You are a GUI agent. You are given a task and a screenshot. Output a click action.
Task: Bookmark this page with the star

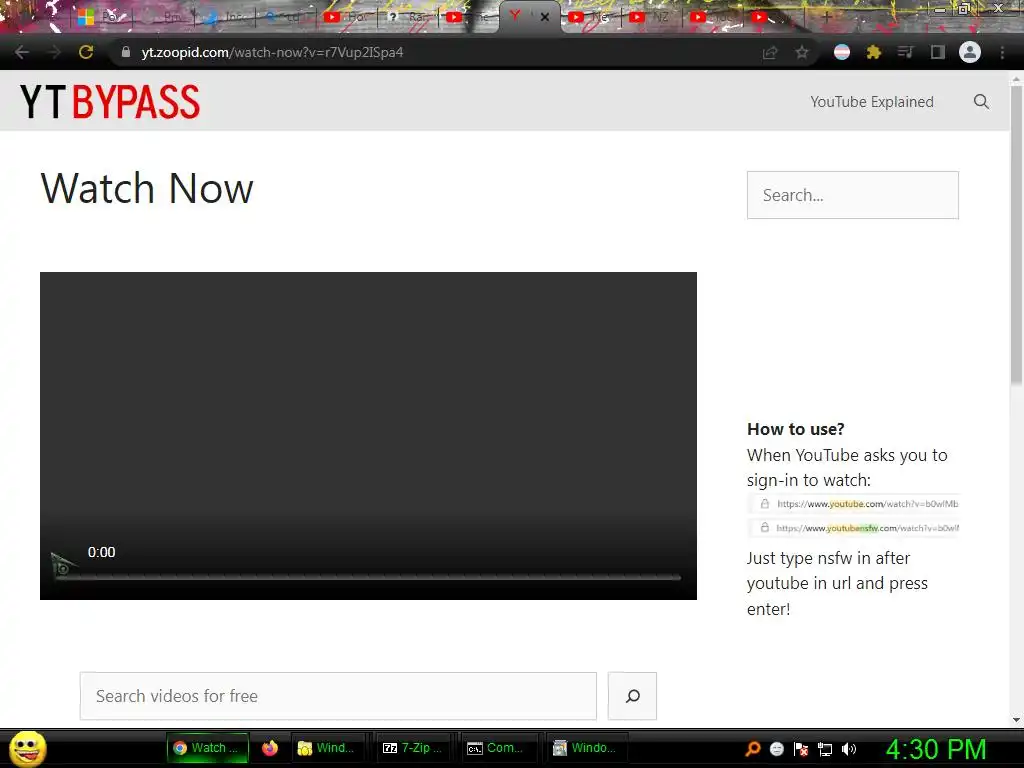coord(802,52)
